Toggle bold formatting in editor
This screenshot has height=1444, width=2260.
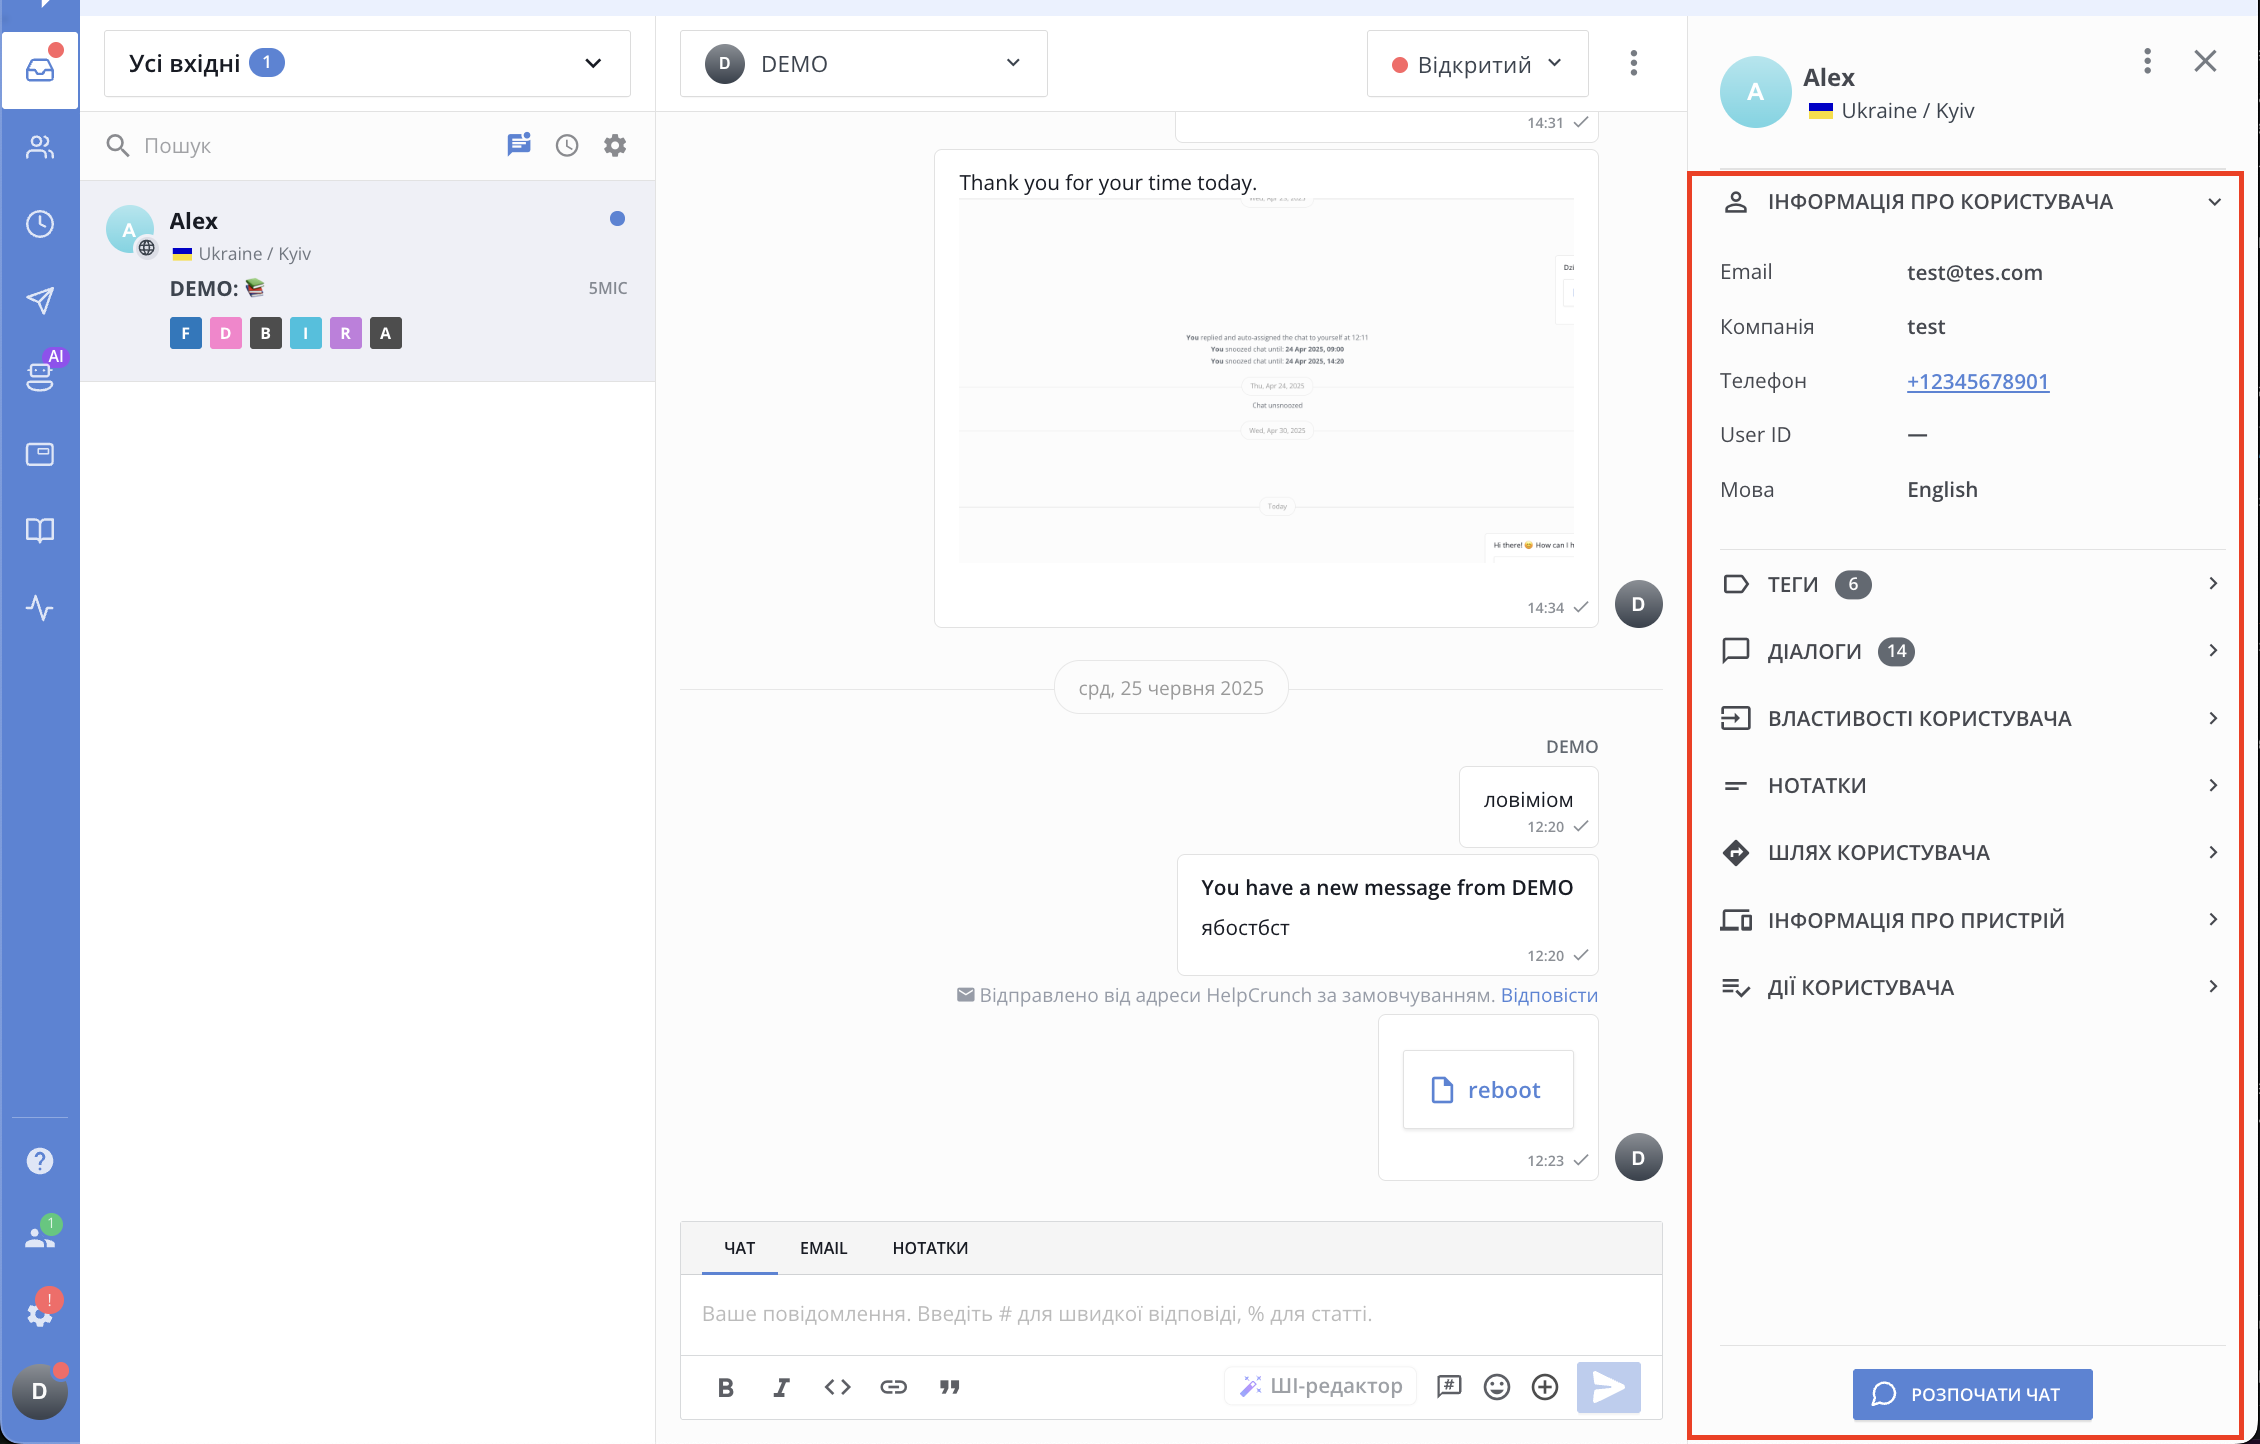coord(726,1387)
